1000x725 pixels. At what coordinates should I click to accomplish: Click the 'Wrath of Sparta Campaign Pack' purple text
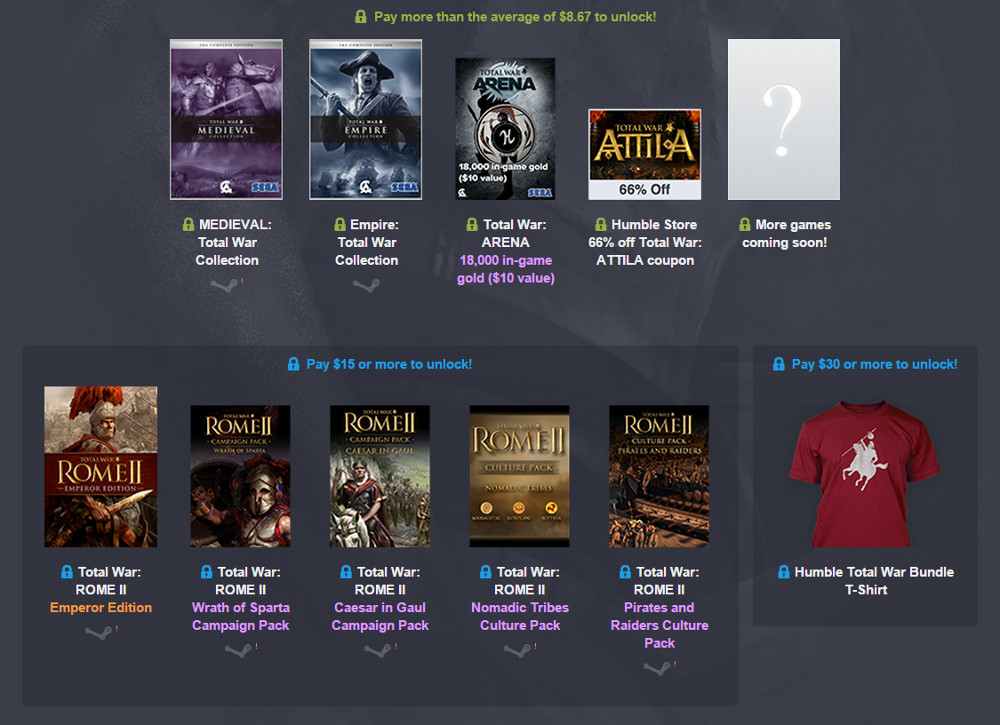[x=240, y=617]
